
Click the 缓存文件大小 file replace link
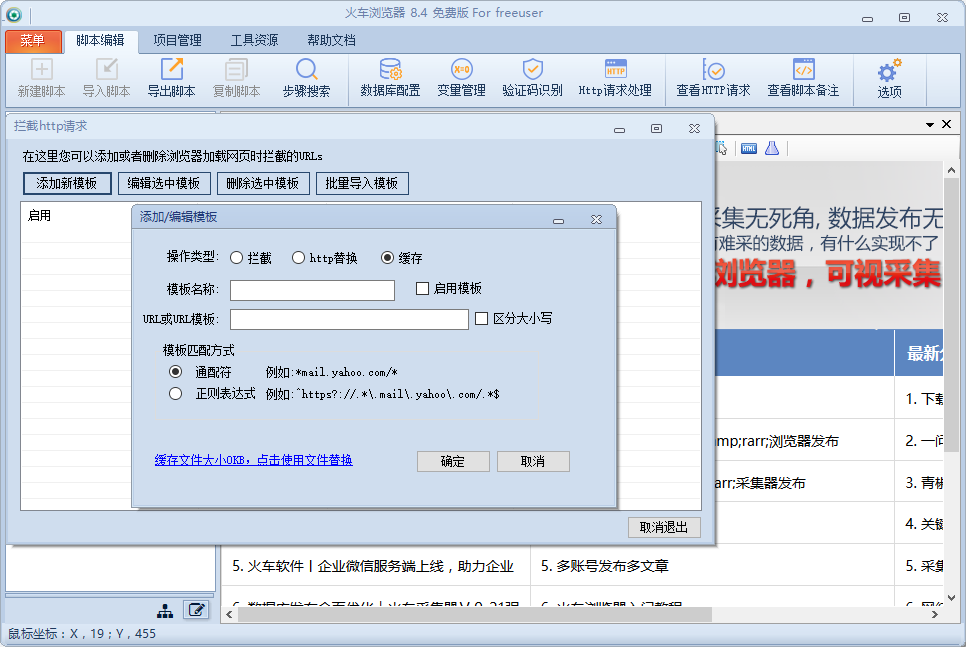[x=253, y=460]
